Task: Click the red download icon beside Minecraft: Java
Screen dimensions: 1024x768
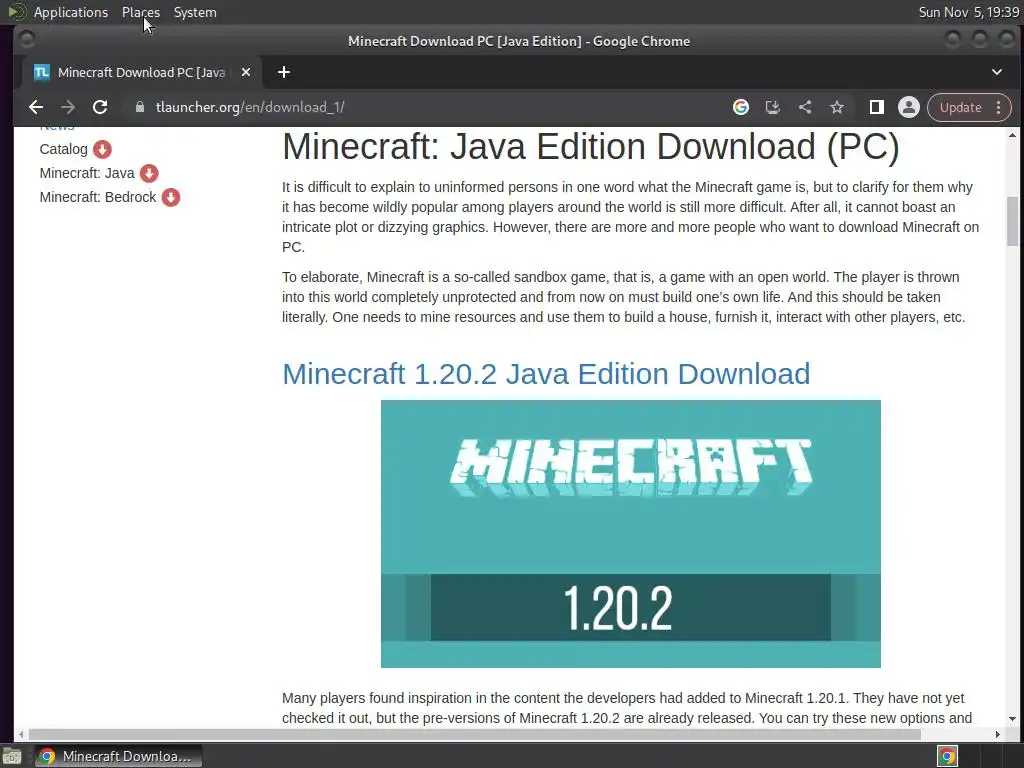Action: pos(149,173)
